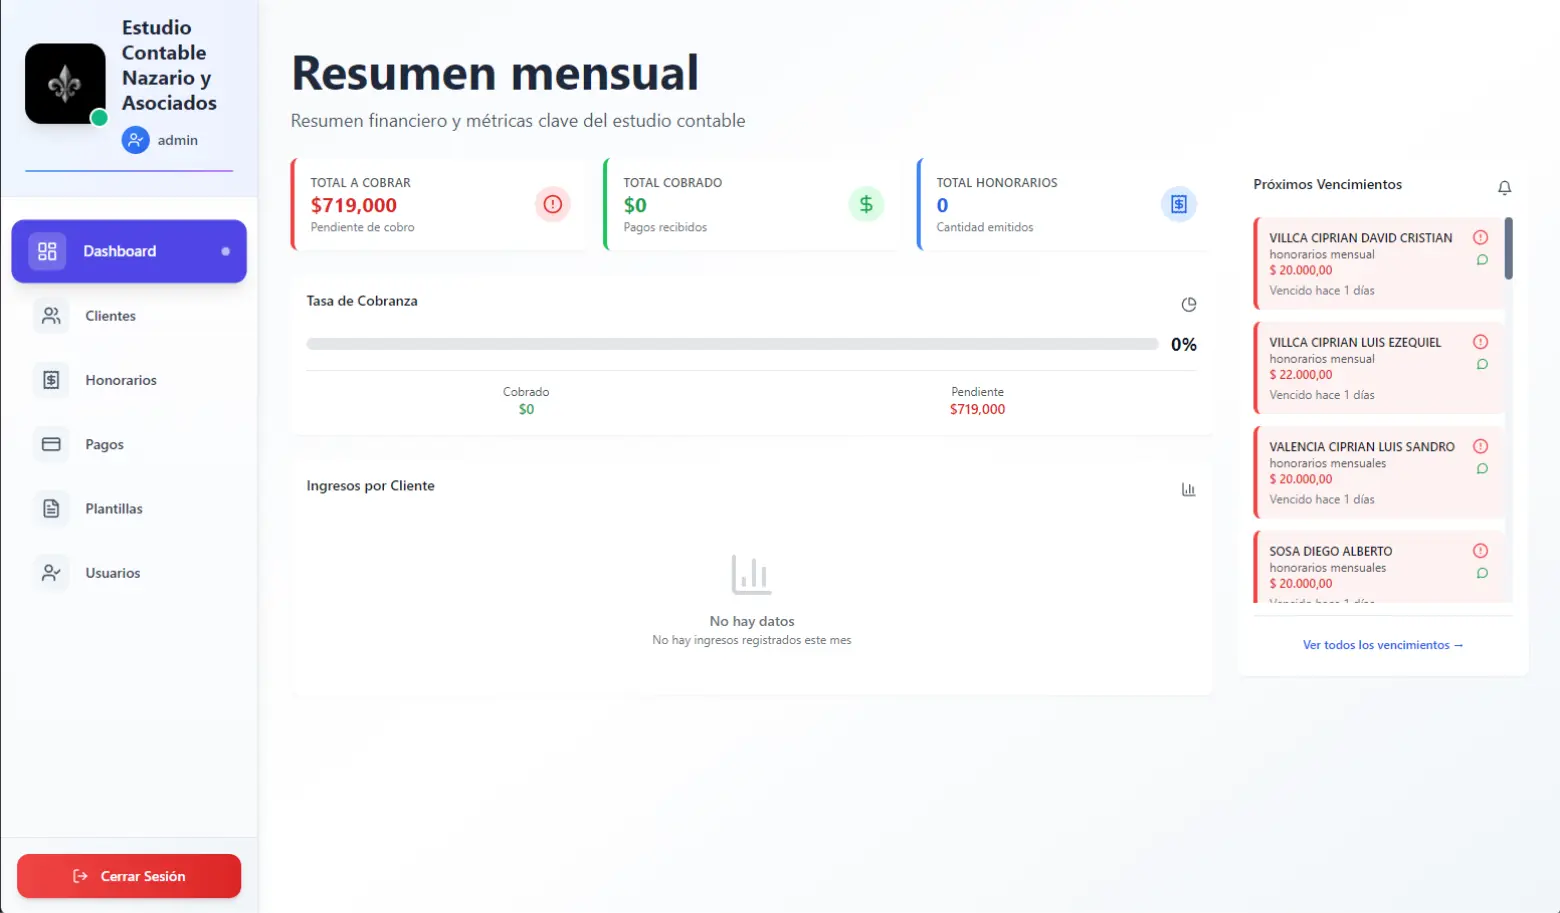This screenshot has height=913, width=1560.
Task: Click the red alert icon on VILLCA CIPRIAN DAVID CRISTIAN
Action: click(x=1481, y=237)
